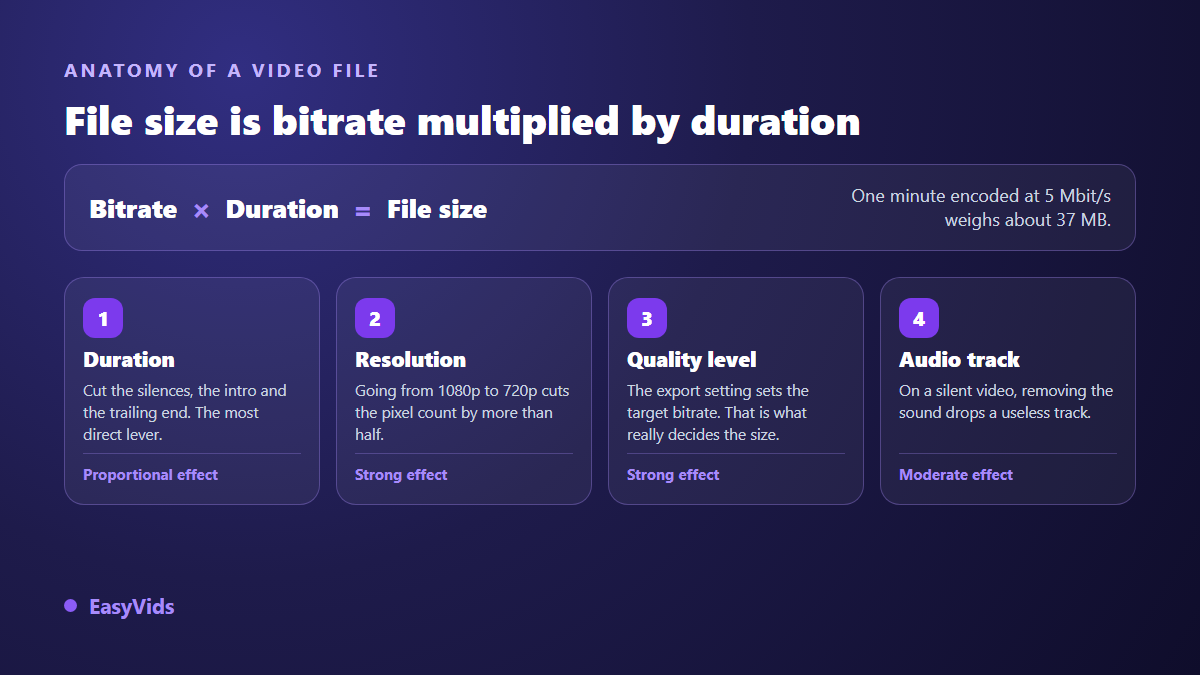This screenshot has width=1200, height=675.
Task: Click the word 'Bitrate' in the formula
Action: point(133,209)
